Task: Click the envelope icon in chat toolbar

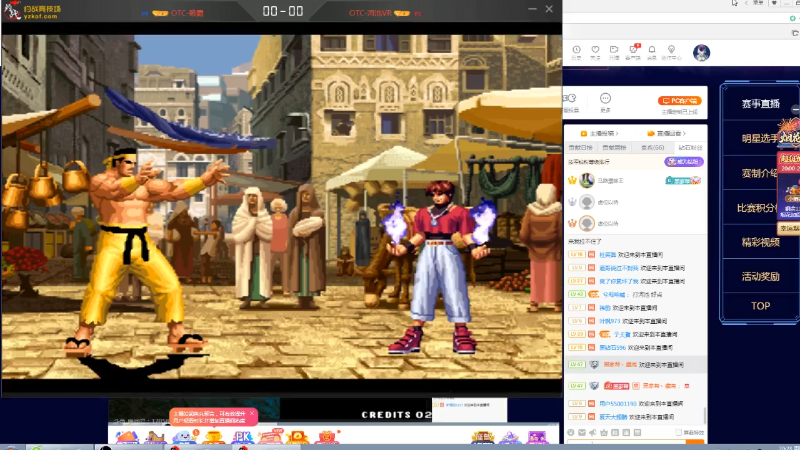Action: tap(582, 432)
